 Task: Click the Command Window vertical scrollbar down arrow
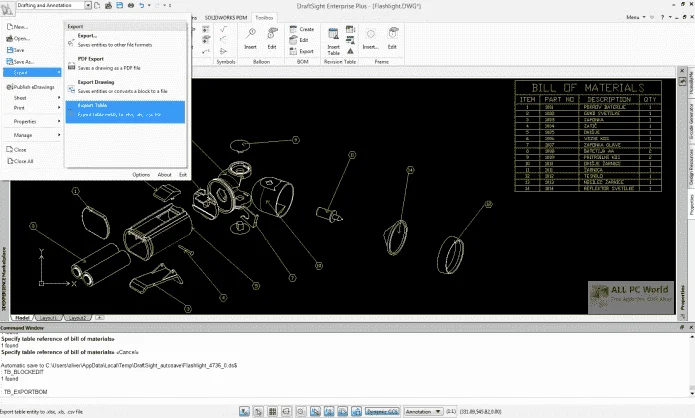click(x=691, y=393)
